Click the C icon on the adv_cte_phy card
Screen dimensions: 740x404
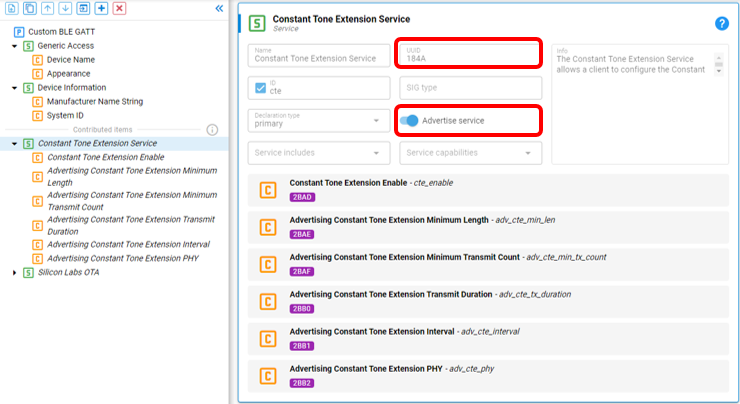coord(268,376)
